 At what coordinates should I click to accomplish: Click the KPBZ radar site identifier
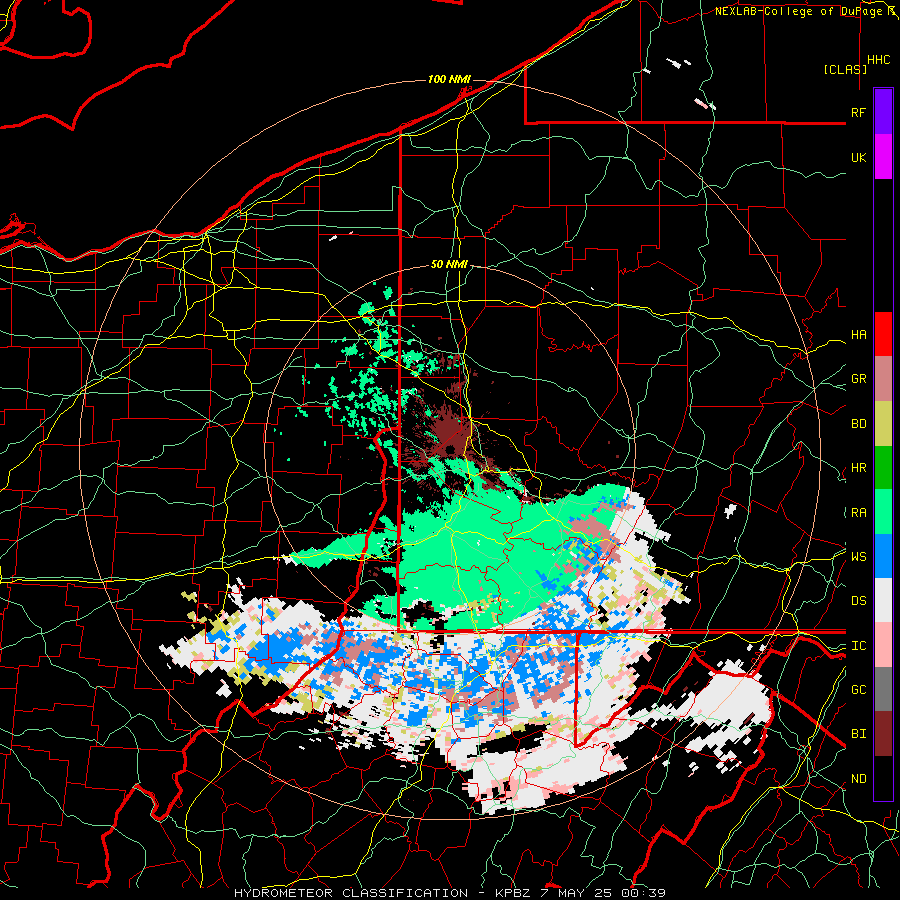coord(513,893)
